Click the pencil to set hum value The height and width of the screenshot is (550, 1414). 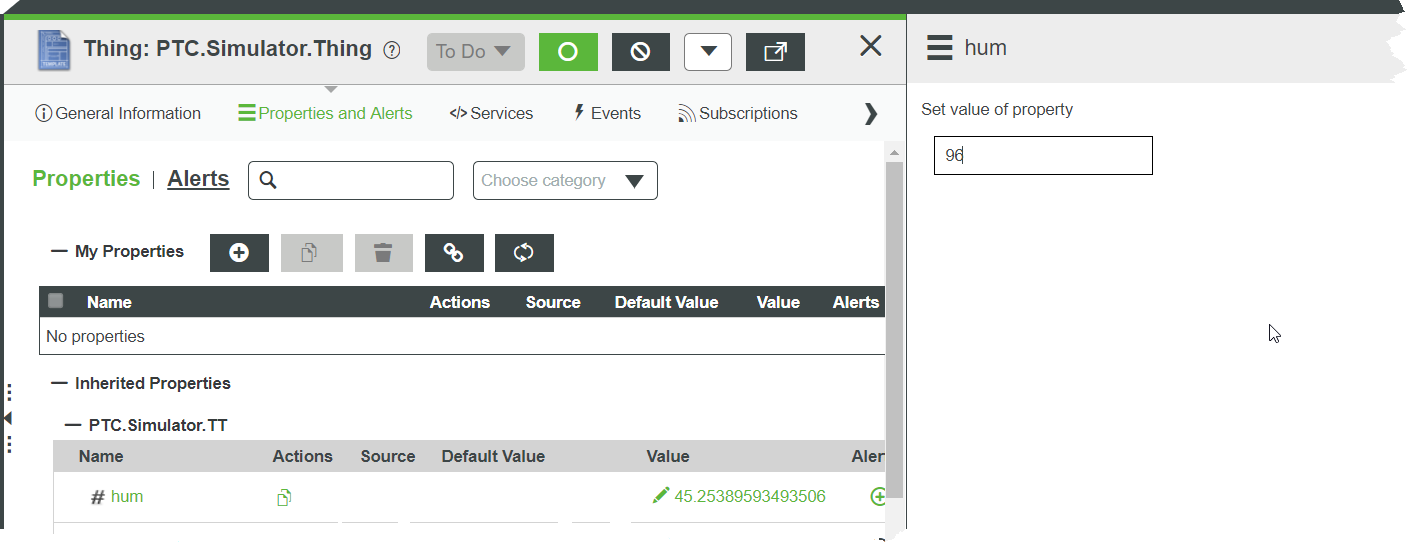[660, 495]
